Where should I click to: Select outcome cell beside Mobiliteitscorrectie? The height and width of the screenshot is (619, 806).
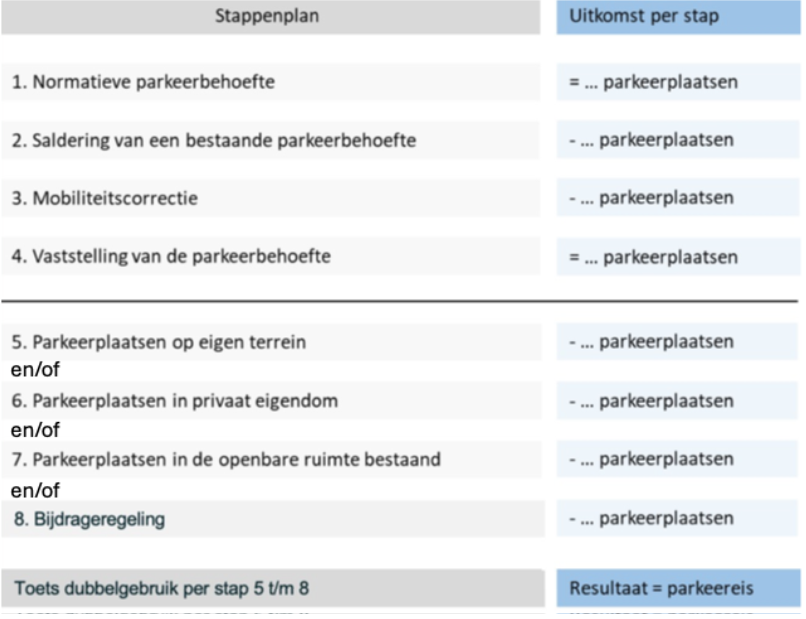(x=679, y=198)
